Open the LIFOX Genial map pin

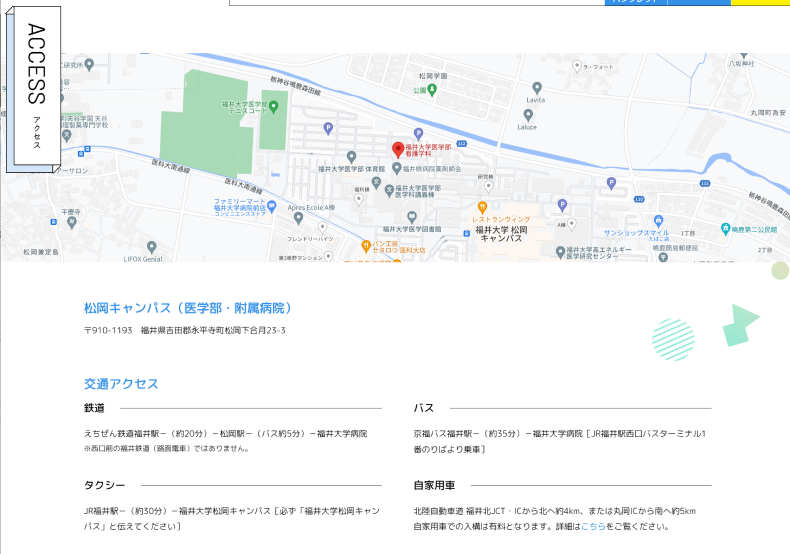pyautogui.click(x=152, y=247)
